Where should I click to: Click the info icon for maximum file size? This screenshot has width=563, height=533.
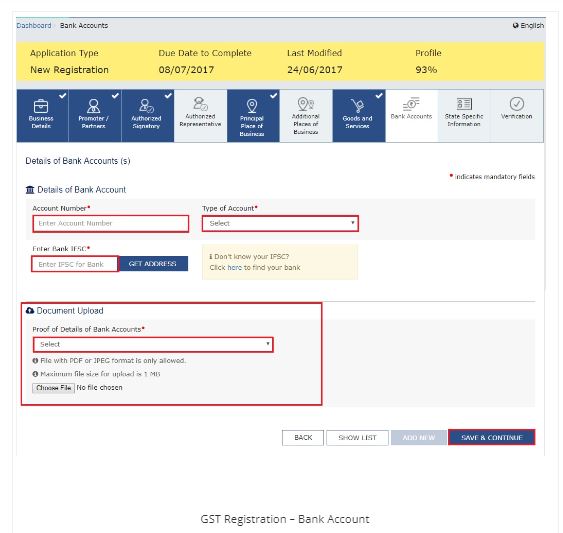pyautogui.click(x=35, y=374)
